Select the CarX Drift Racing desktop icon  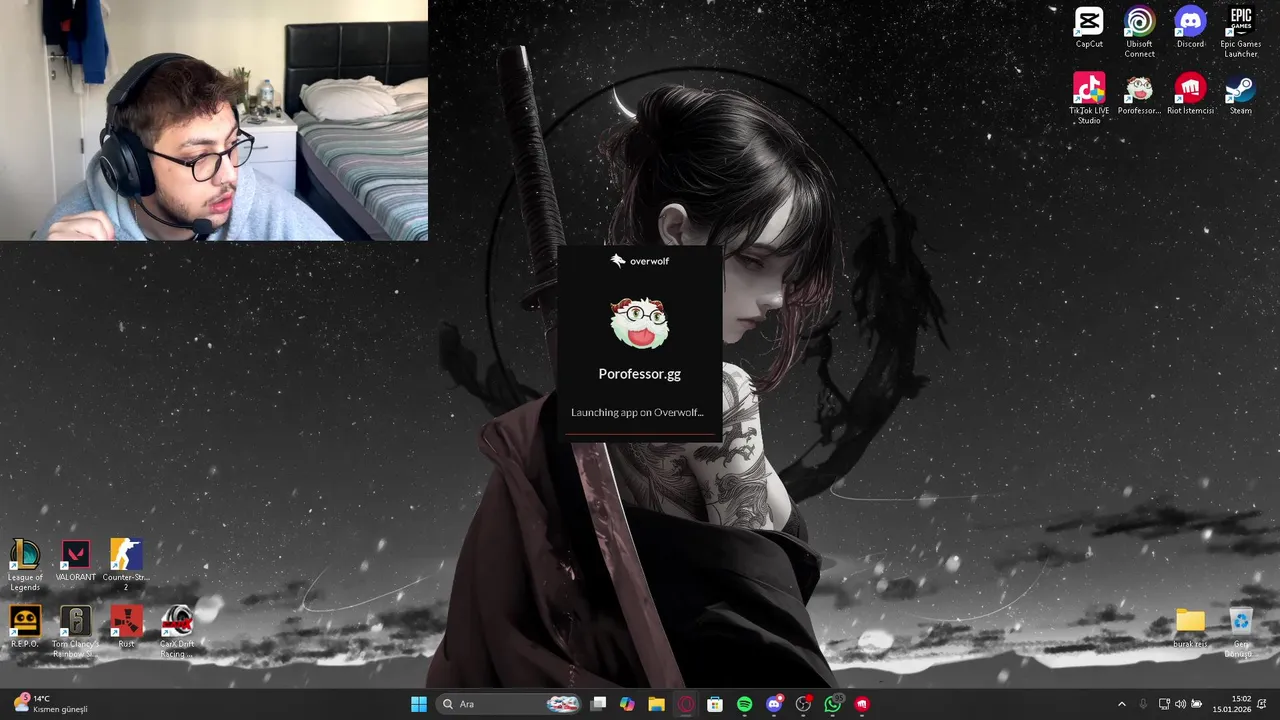177,632
